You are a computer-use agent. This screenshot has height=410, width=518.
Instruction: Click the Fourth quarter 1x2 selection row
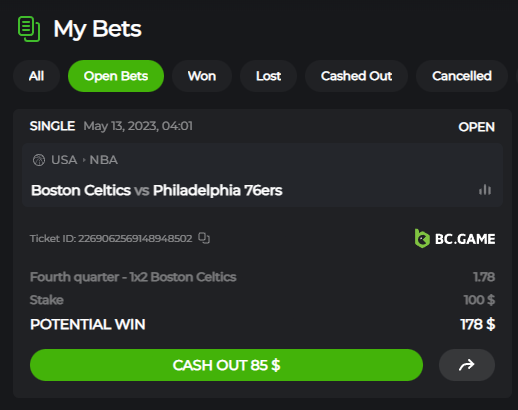tap(262, 277)
